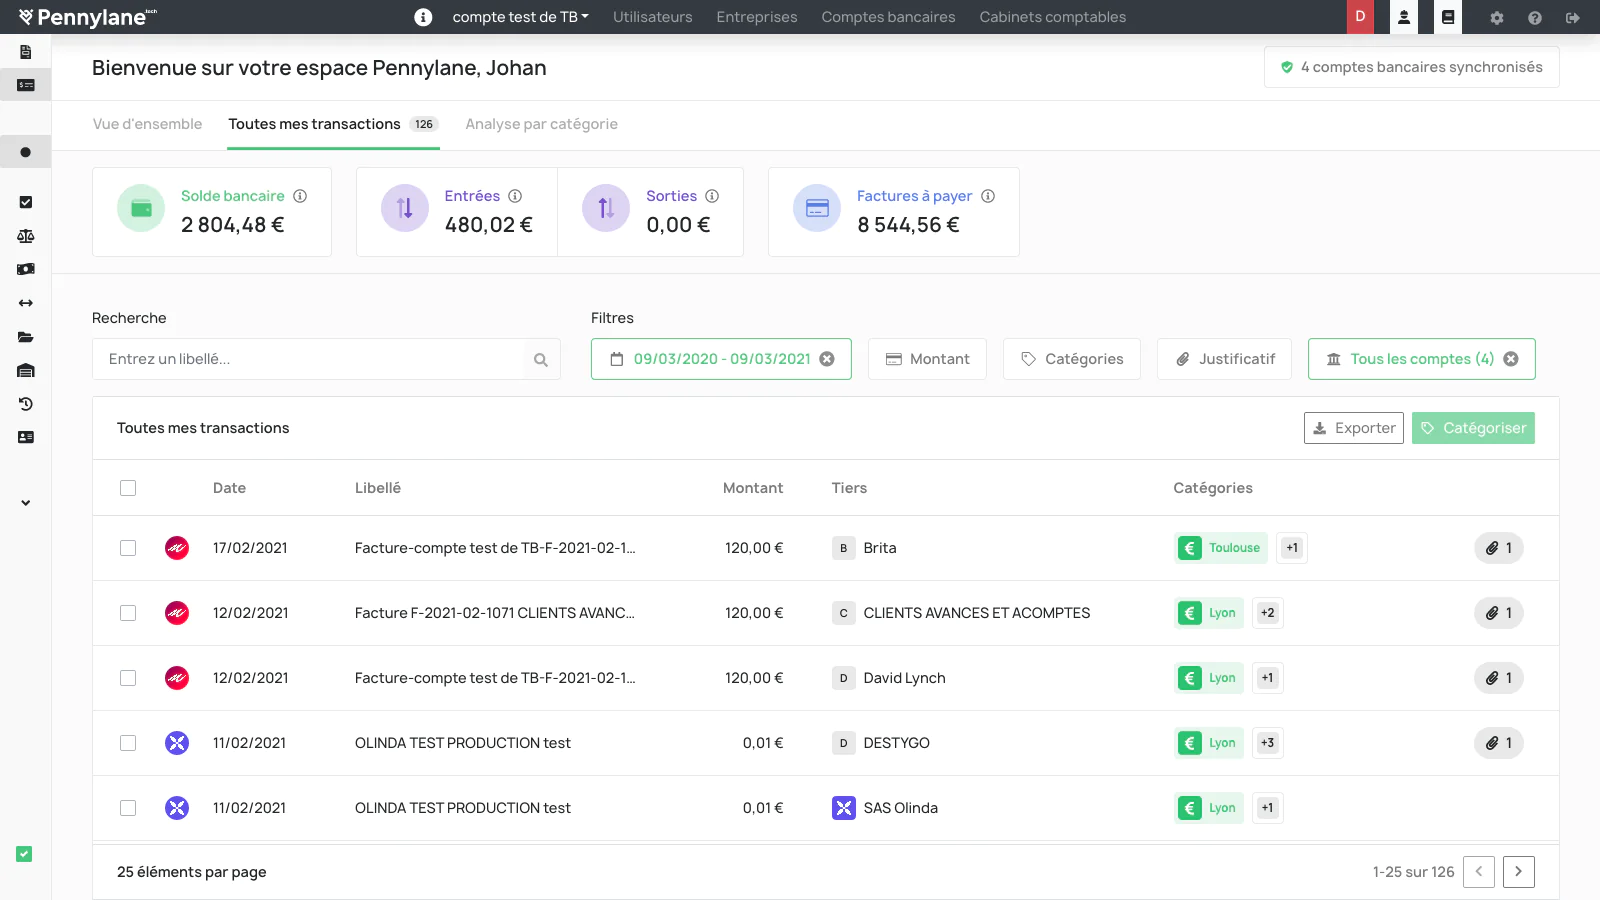Click the info icon beside compte test de TB
The height and width of the screenshot is (900, 1600).
pos(424,17)
